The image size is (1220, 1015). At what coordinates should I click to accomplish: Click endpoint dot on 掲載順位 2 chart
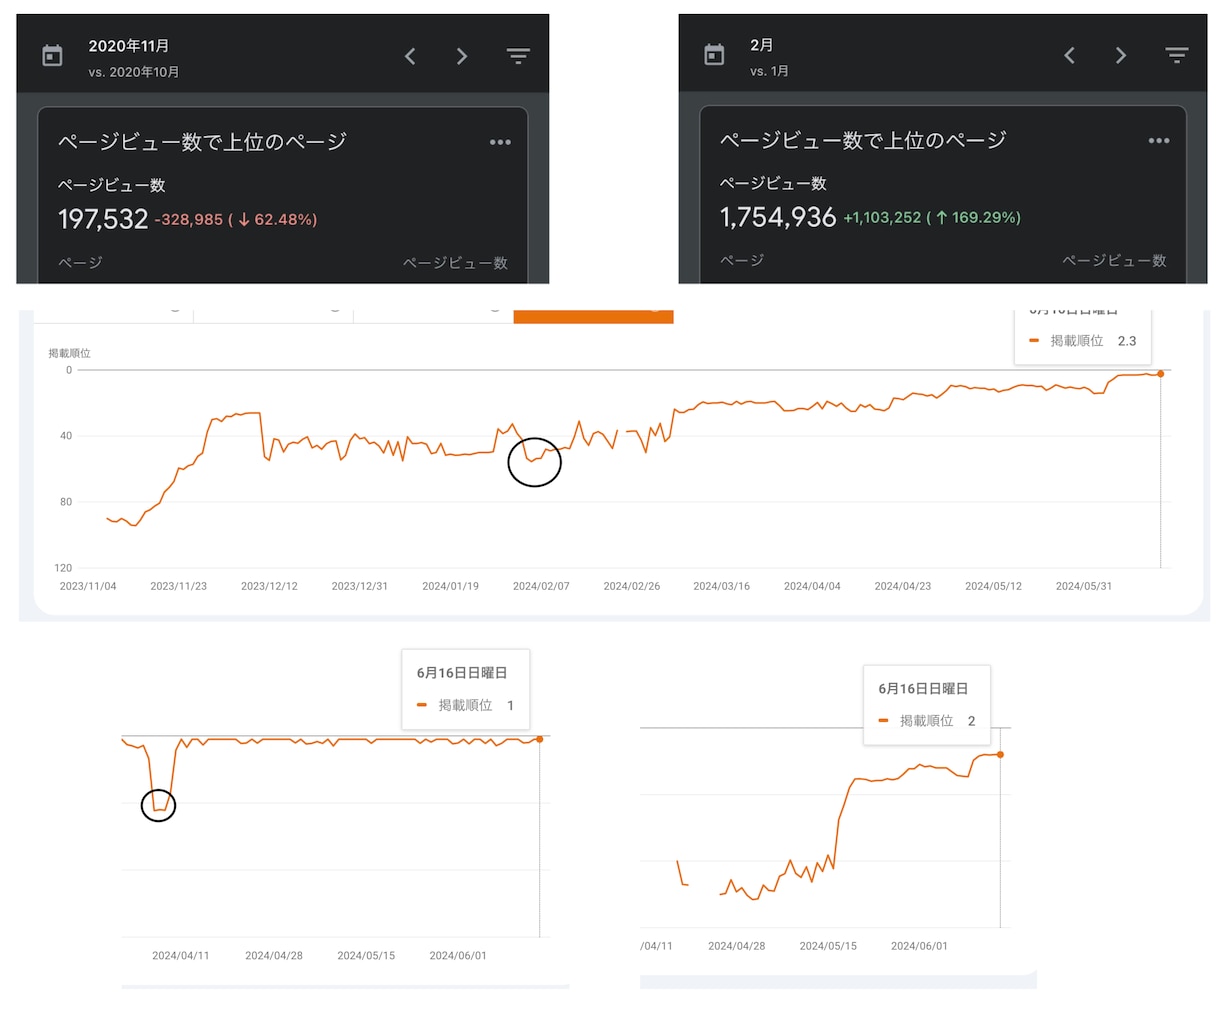(1000, 754)
